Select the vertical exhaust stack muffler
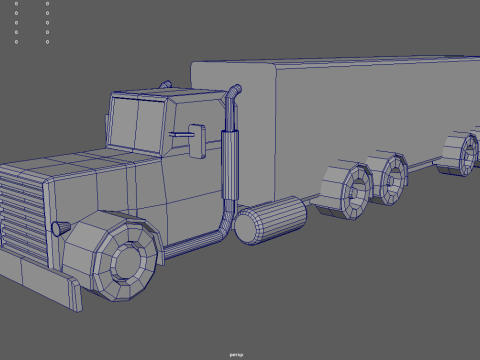The image size is (480, 360). (x=230, y=165)
